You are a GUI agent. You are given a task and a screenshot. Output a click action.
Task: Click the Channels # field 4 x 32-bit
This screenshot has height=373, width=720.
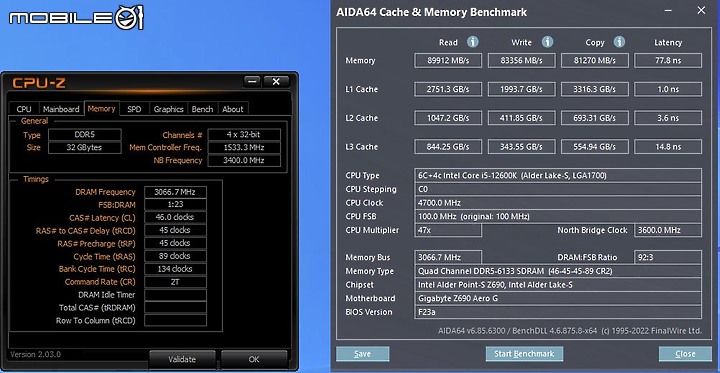(x=244, y=135)
